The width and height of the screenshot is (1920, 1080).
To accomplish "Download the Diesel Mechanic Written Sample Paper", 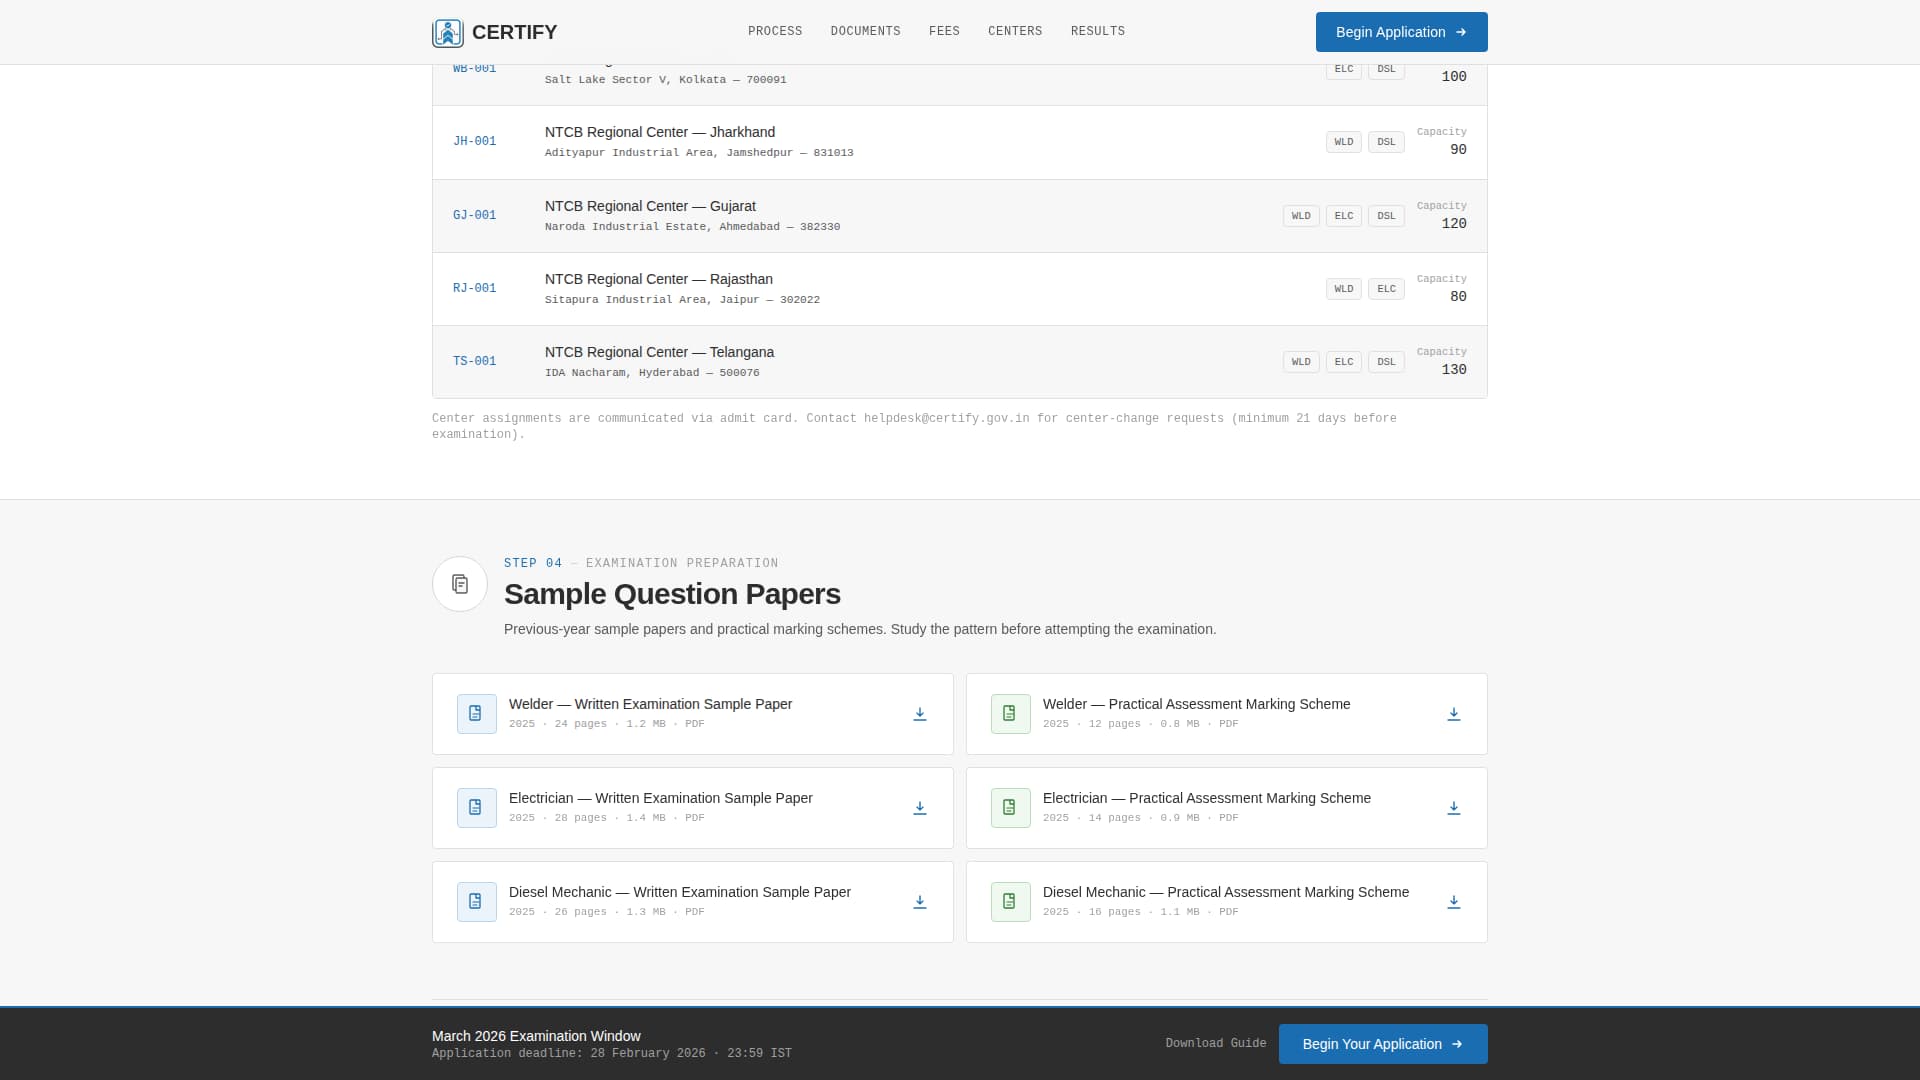I will coord(920,902).
